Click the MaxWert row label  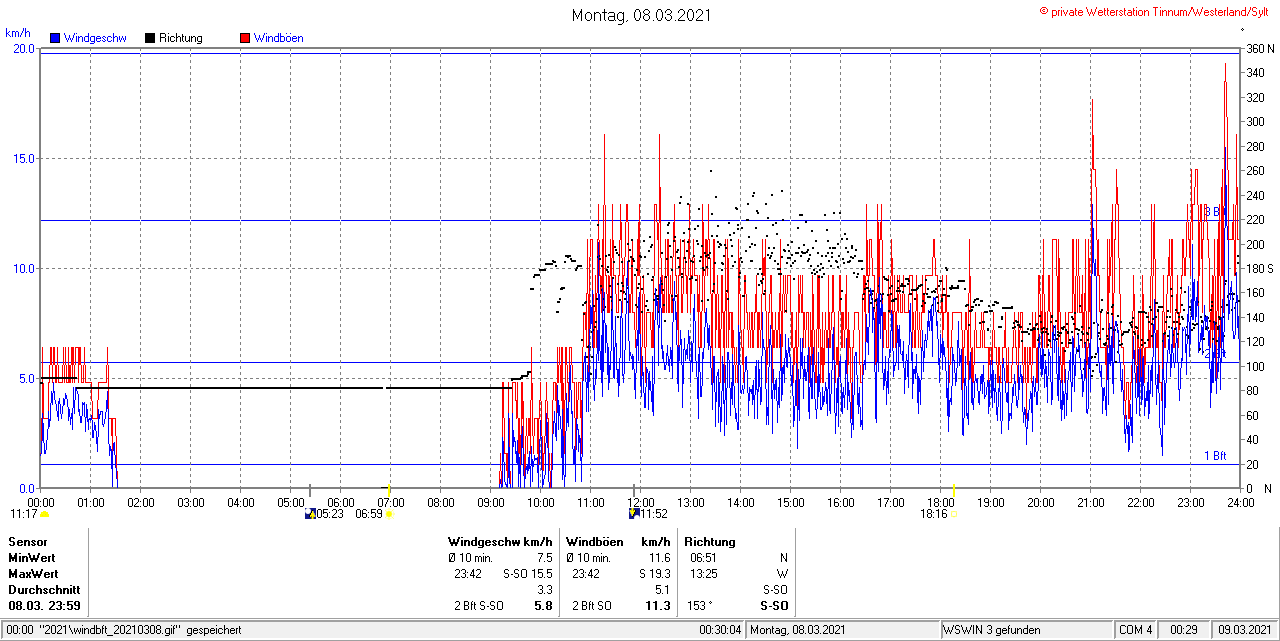[x=34, y=574]
